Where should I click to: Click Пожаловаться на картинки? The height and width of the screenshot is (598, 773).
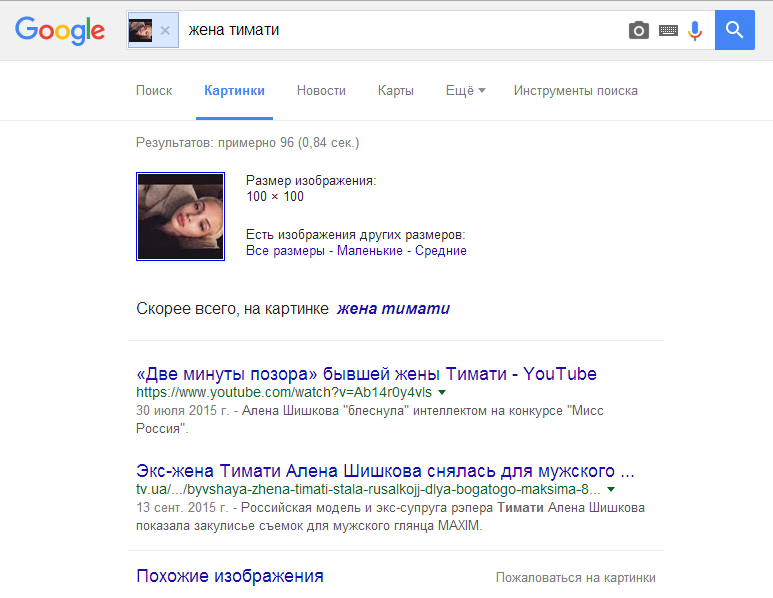click(x=575, y=577)
